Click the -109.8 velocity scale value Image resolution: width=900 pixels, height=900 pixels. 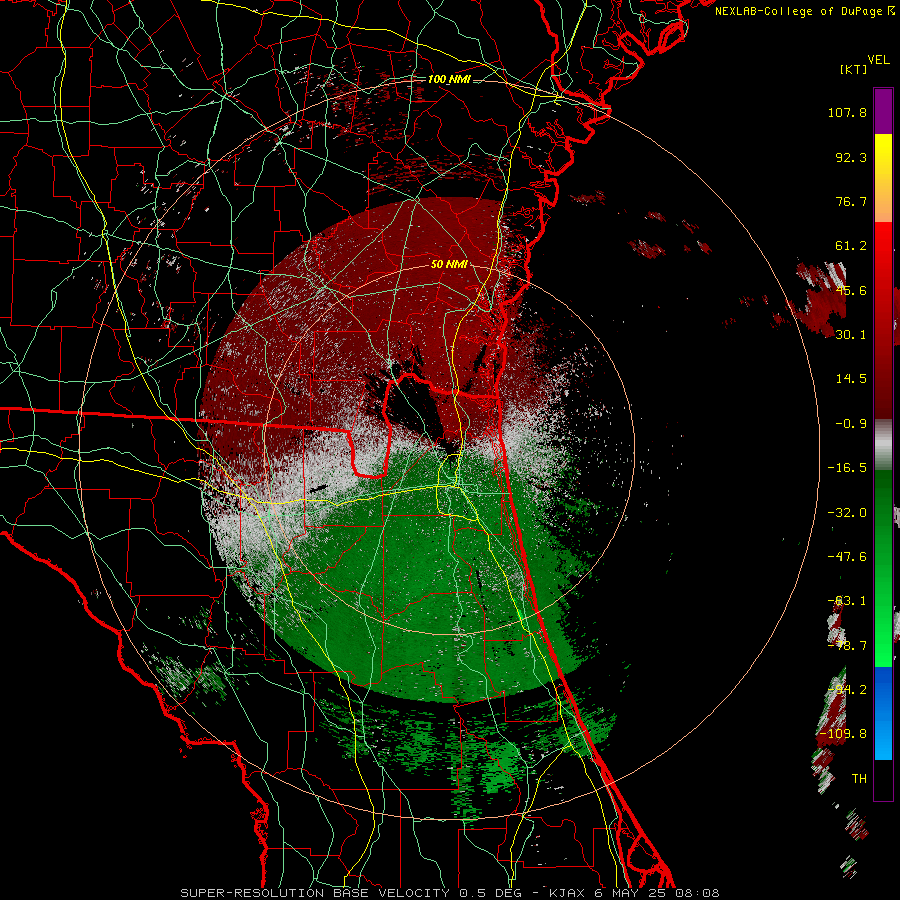843,734
